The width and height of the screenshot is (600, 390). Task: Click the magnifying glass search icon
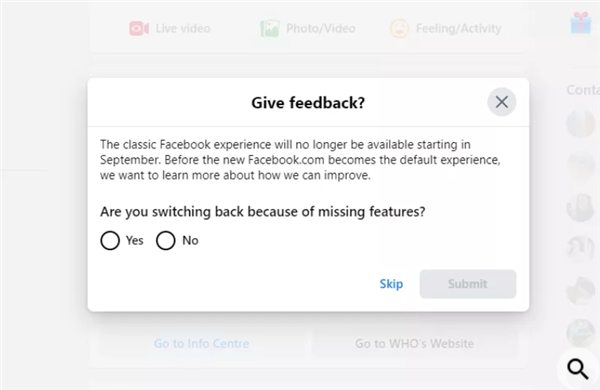[x=577, y=369]
